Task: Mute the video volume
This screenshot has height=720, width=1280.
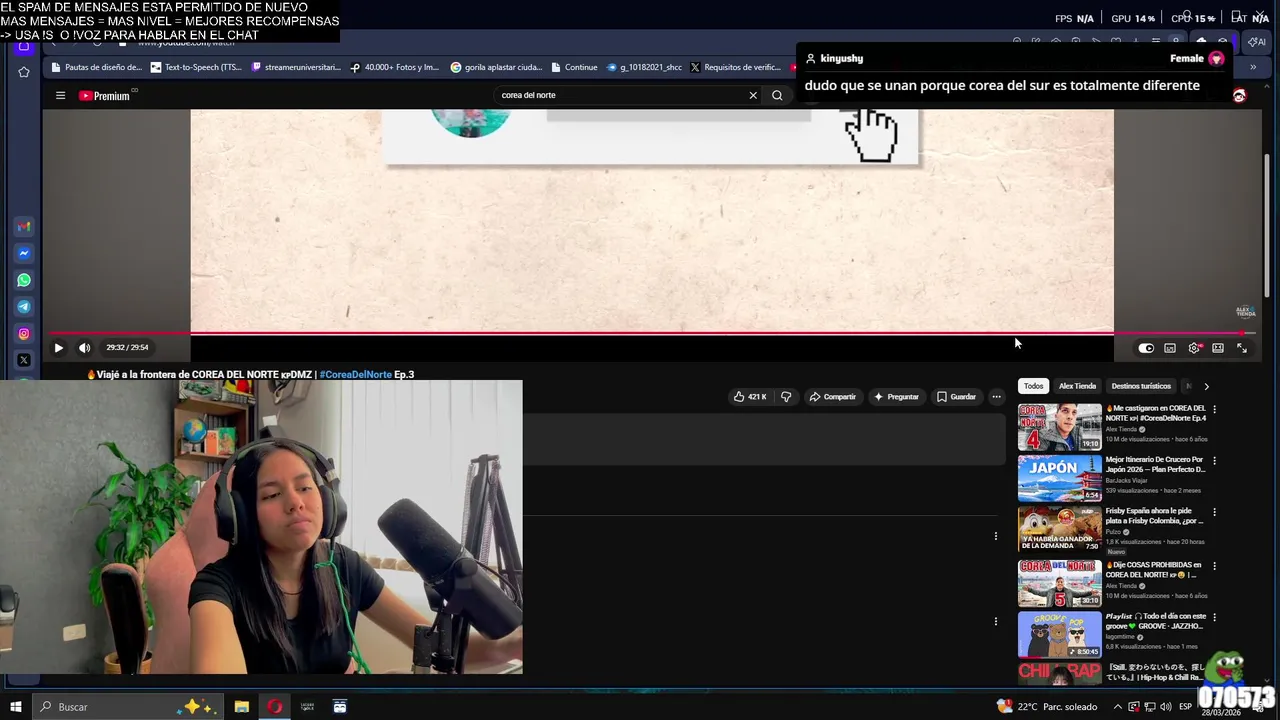Action: pos(84,348)
